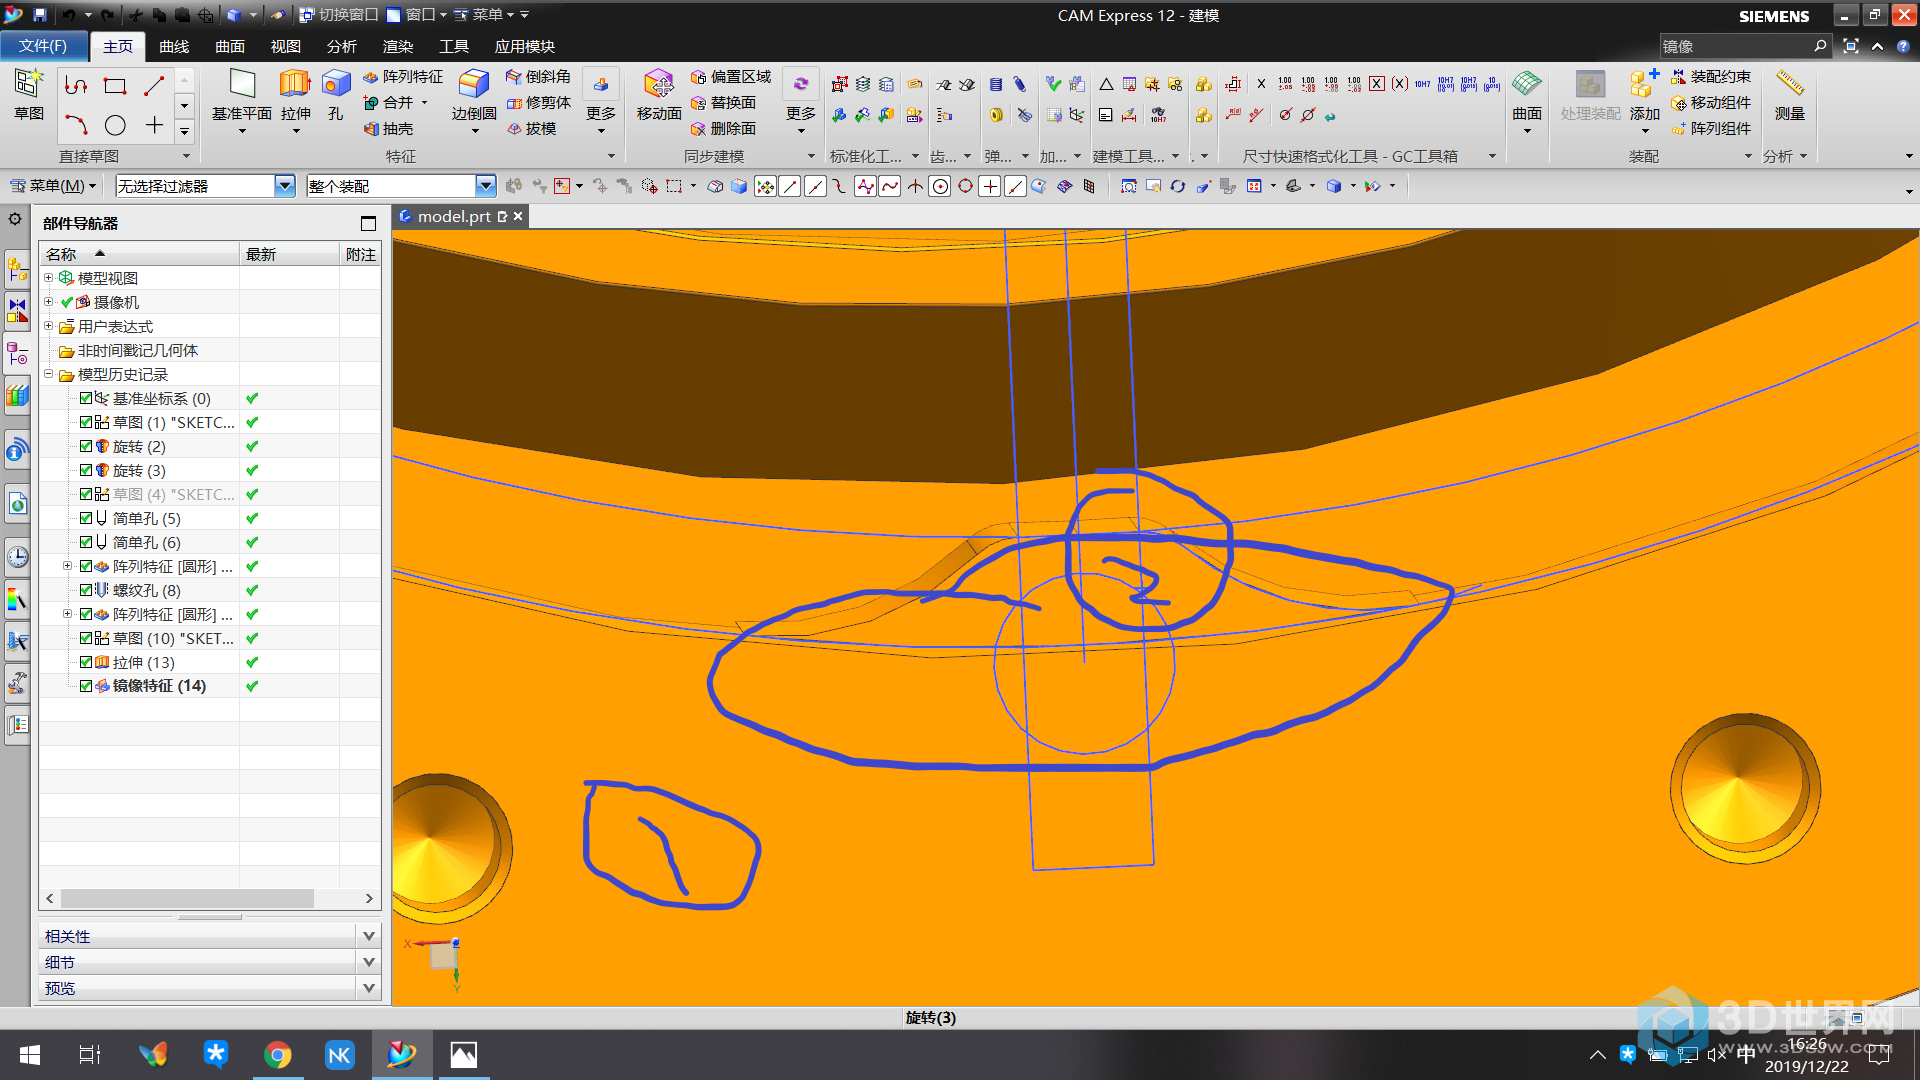
Task: Switch to the 曲线 ribbon tab
Action: tap(174, 46)
